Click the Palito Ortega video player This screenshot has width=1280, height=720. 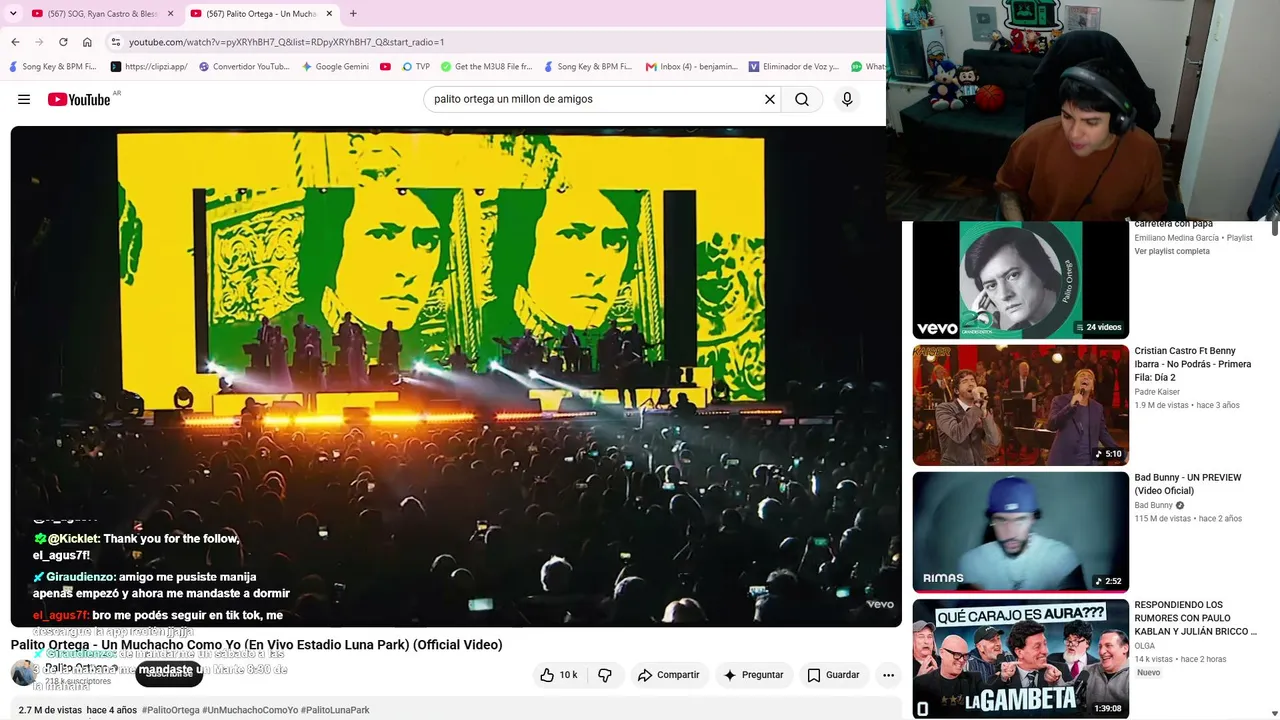point(456,376)
